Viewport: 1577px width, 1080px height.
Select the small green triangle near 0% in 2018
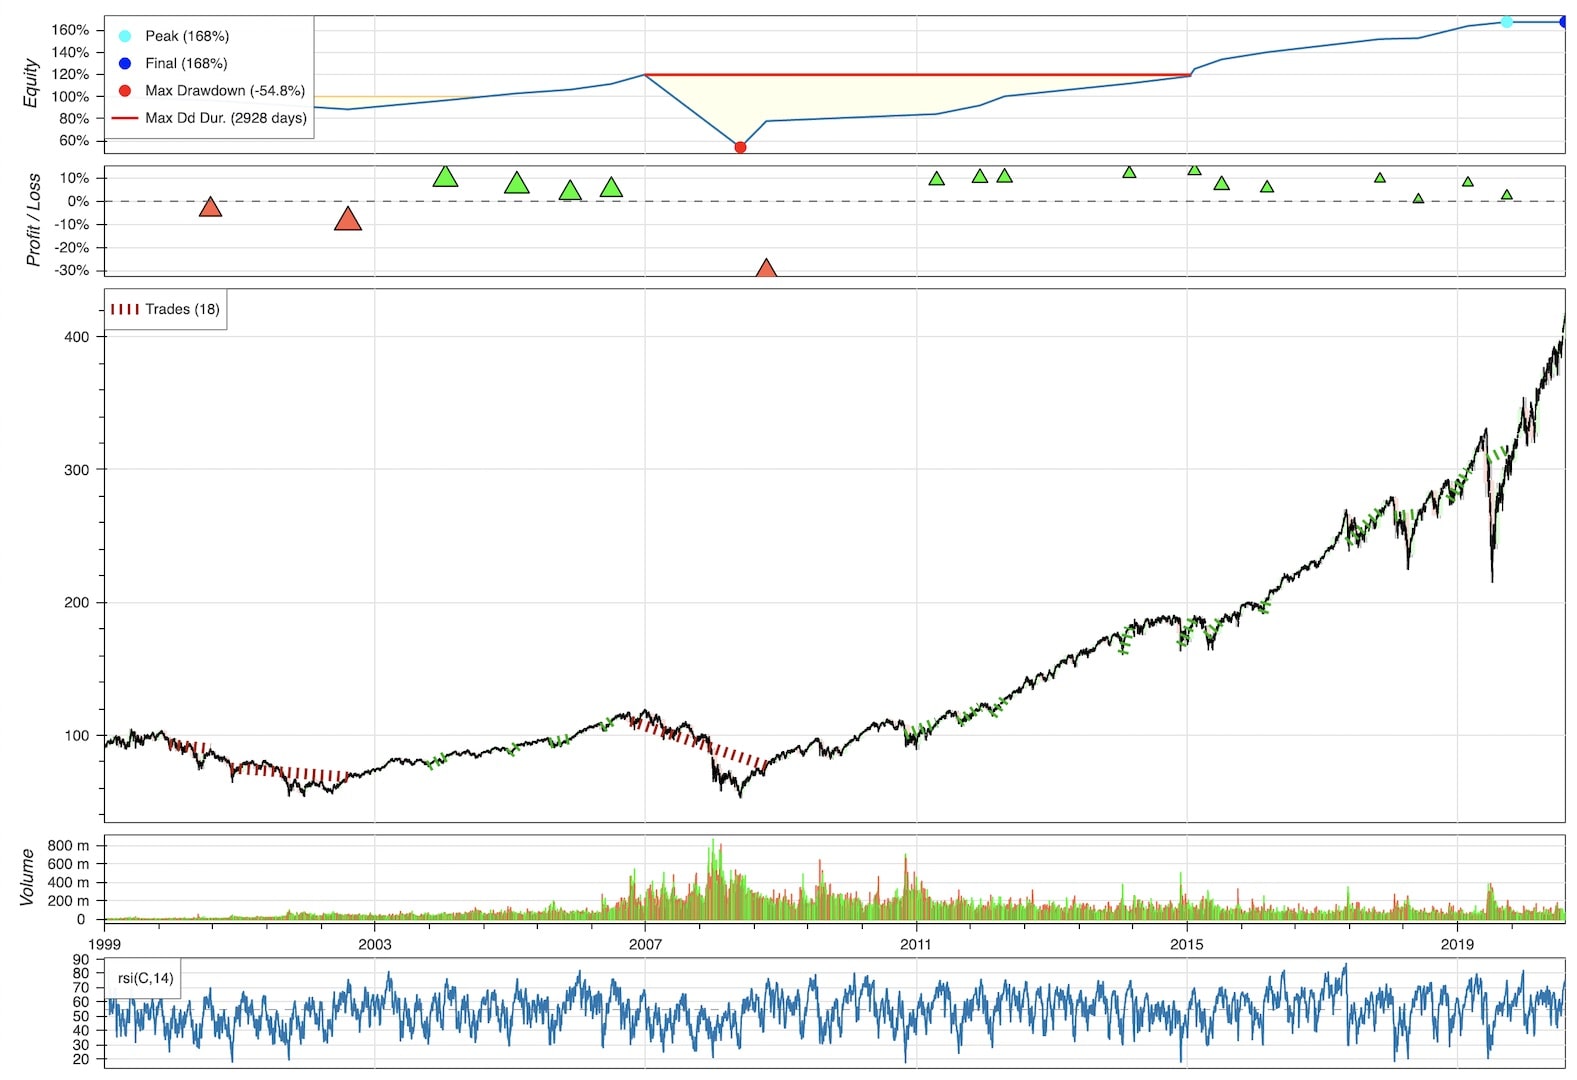[x=1418, y=199]
